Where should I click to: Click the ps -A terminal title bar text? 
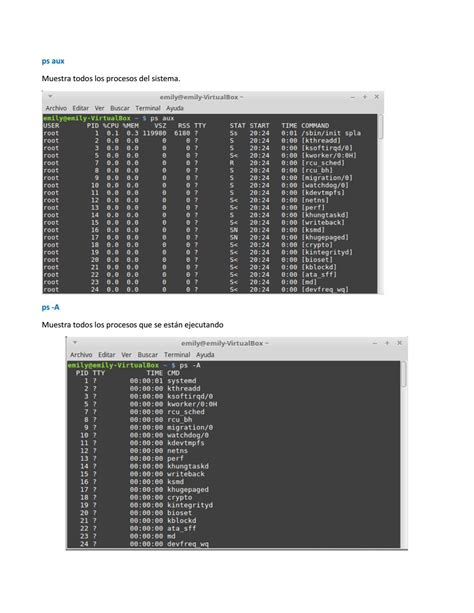click(224, 343)
